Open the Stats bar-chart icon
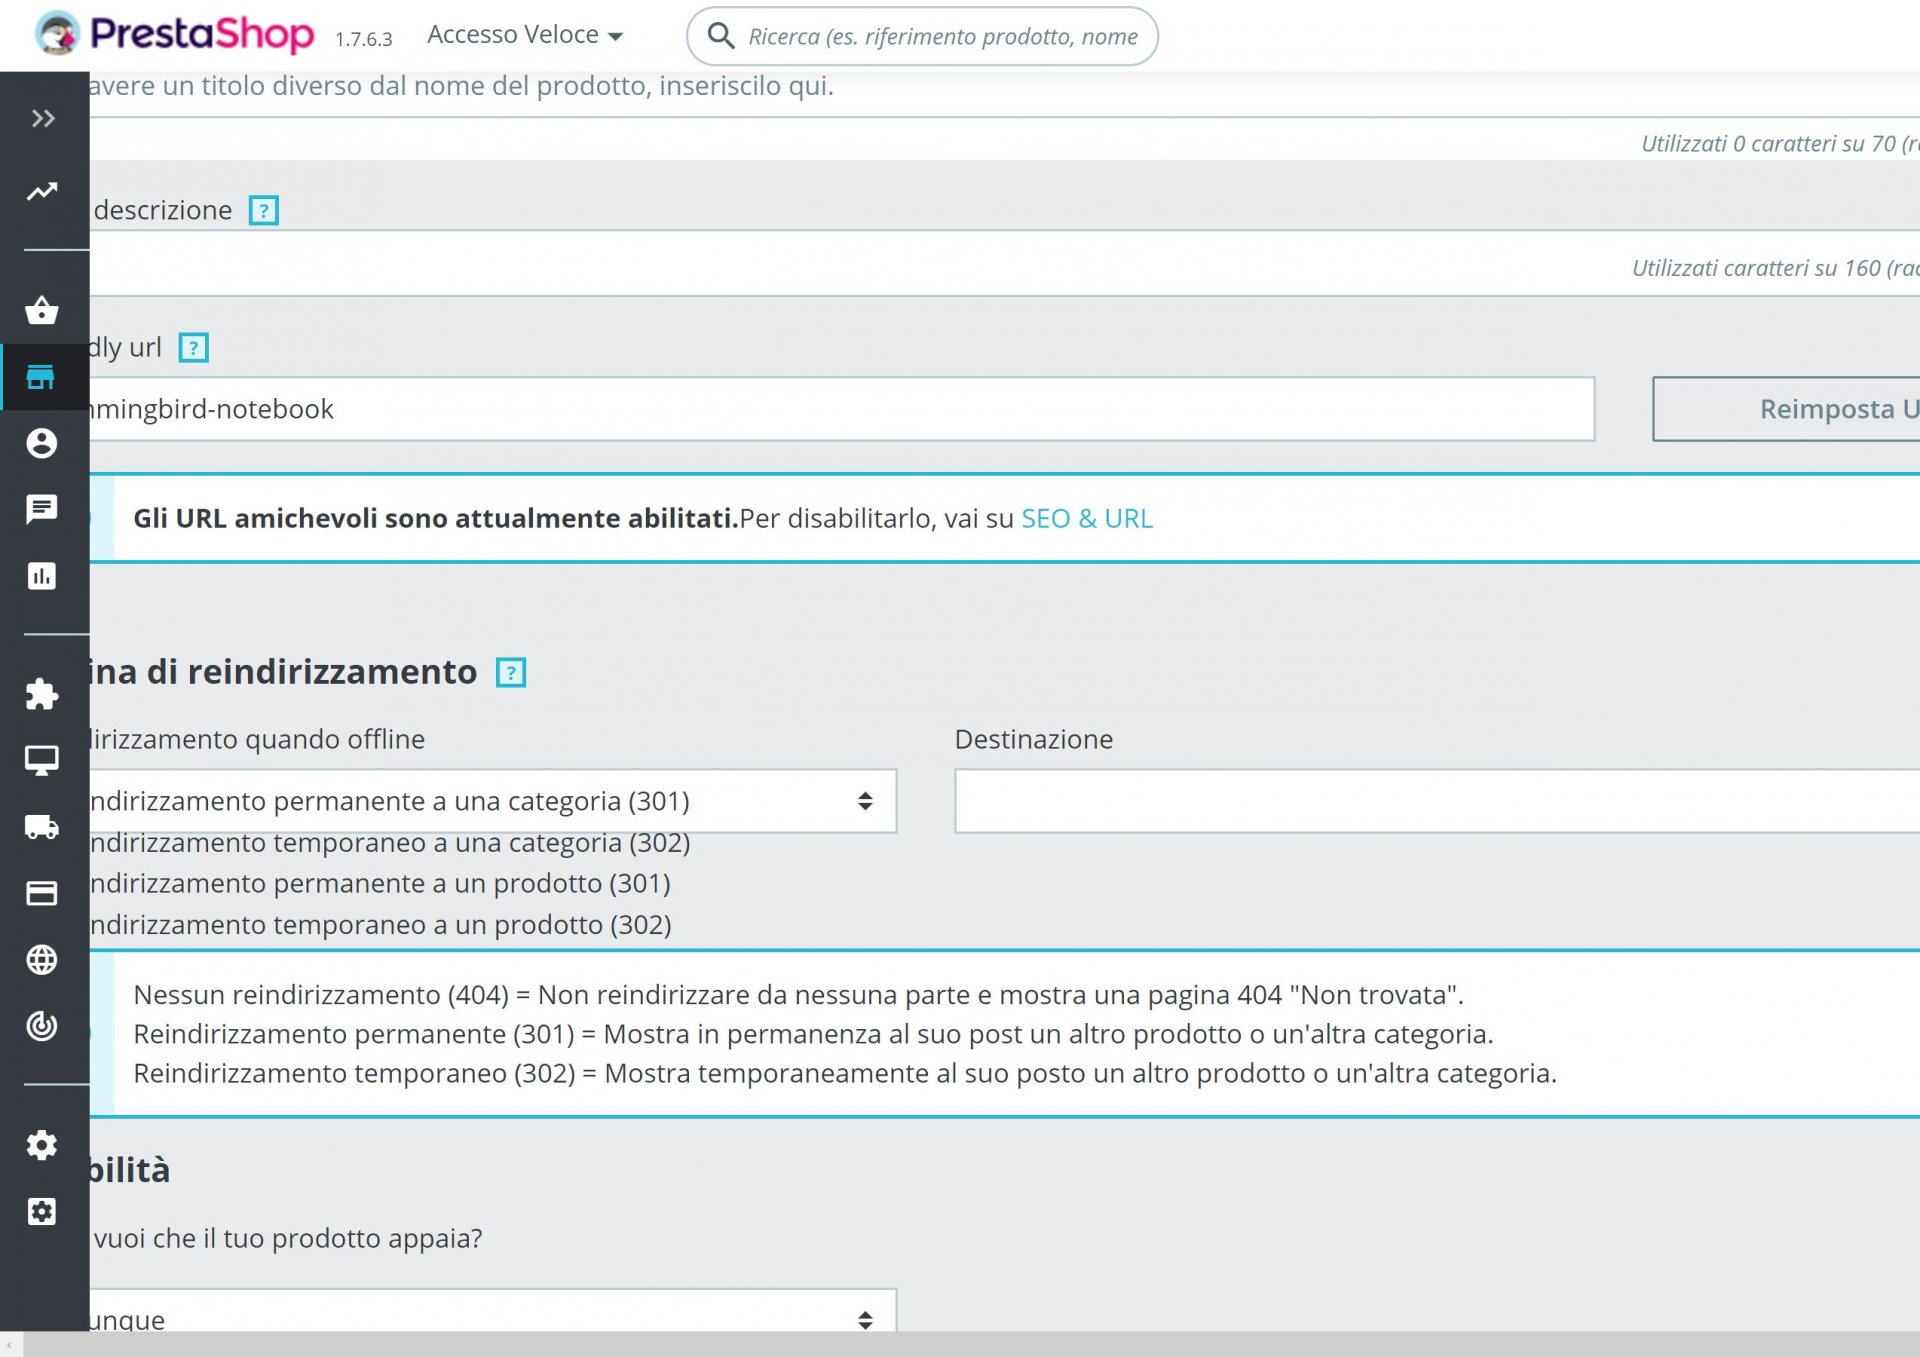The width and height of the screenshot is (1920, 1357). 42,576
